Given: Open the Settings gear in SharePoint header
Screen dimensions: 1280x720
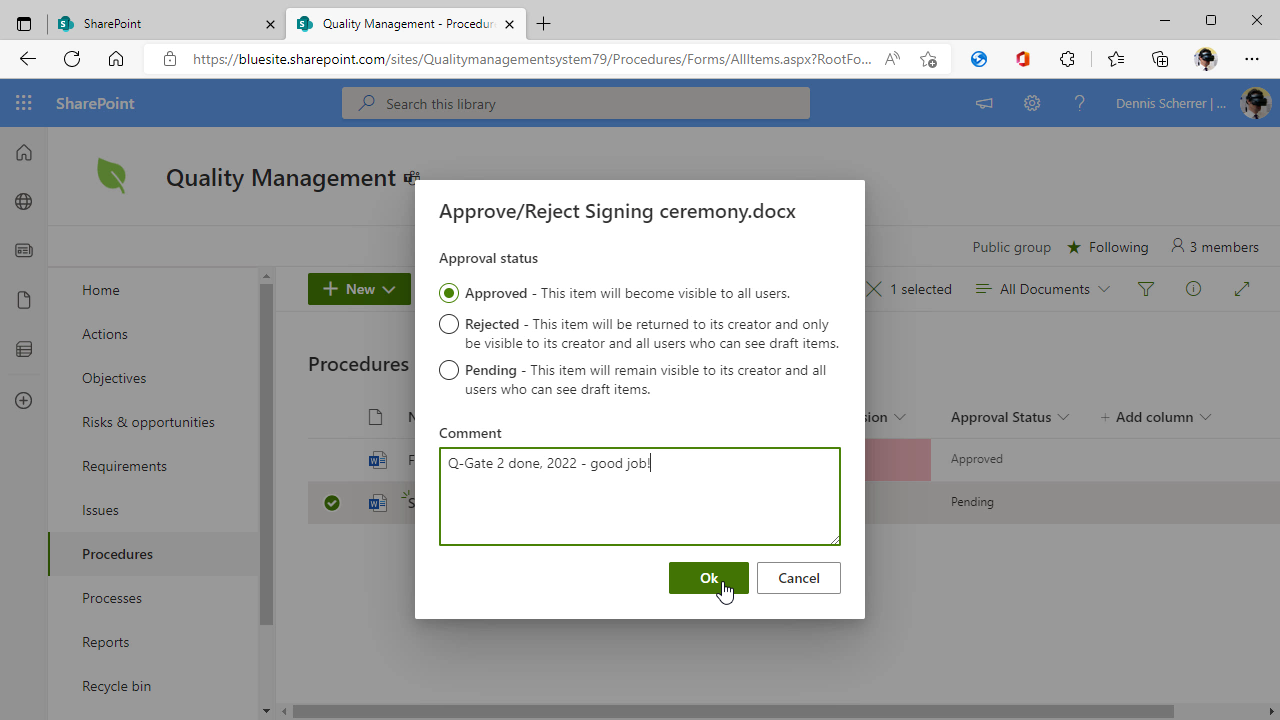Looking at the screenshot, I should [x=1032, y=103].
